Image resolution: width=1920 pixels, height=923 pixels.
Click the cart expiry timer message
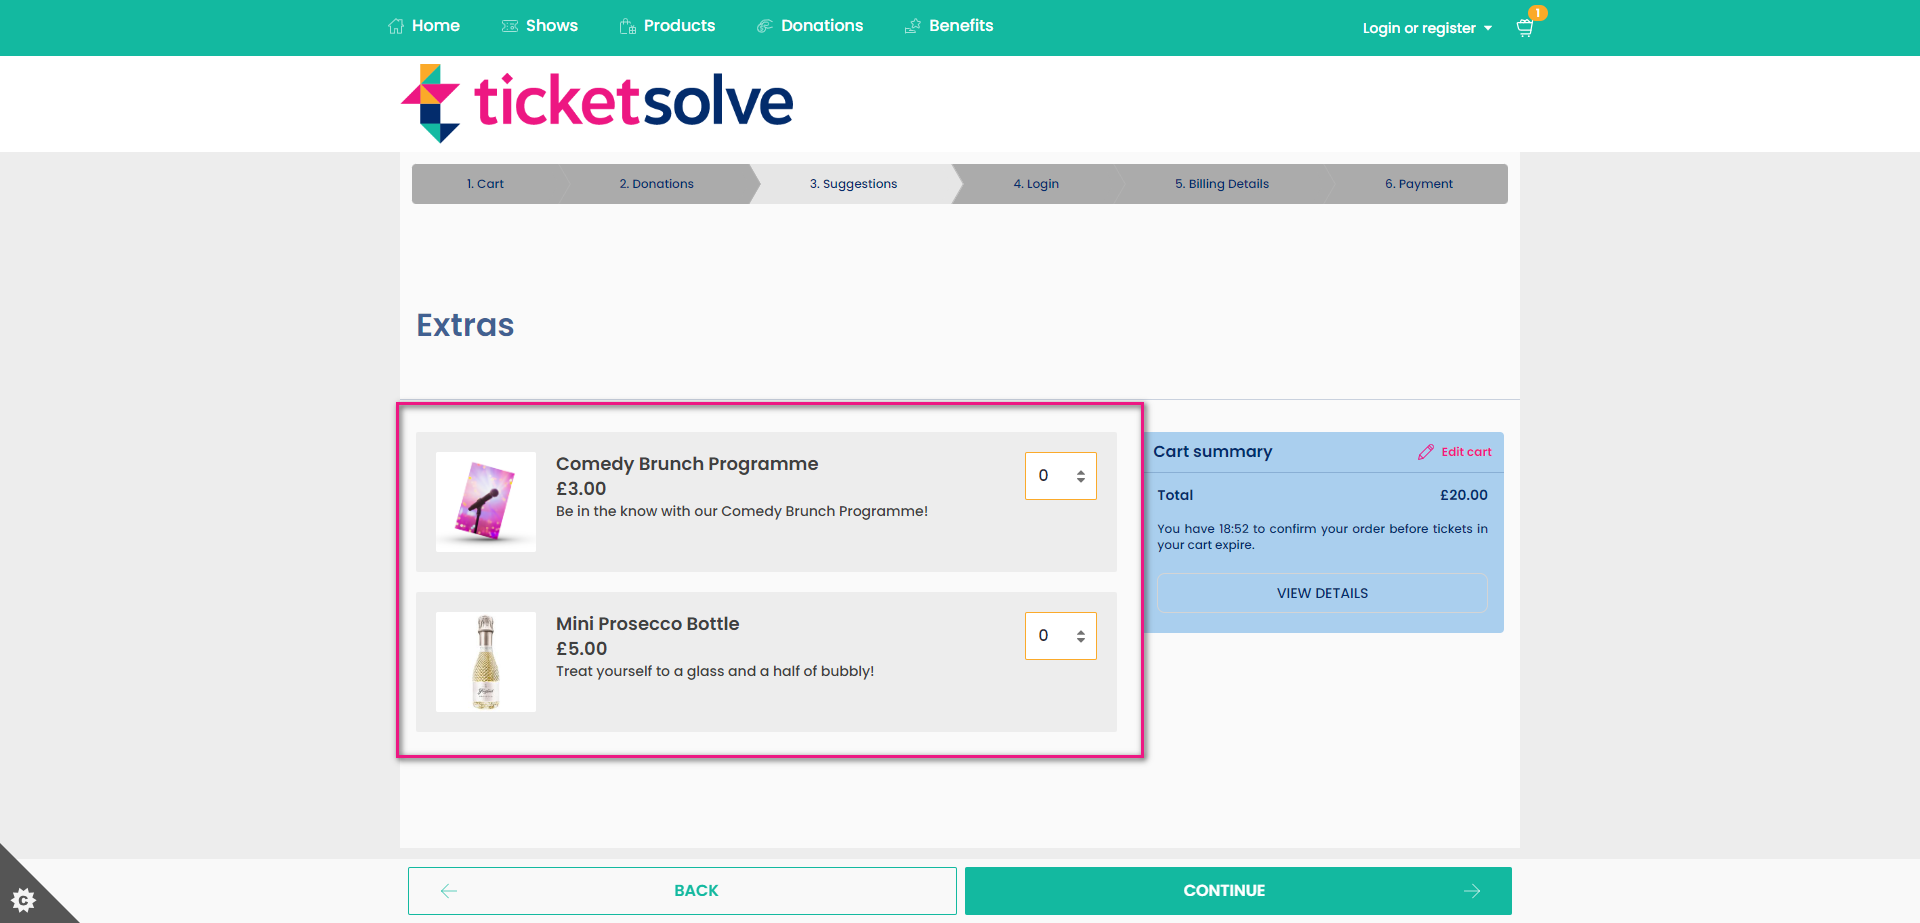coord(1322,537)
